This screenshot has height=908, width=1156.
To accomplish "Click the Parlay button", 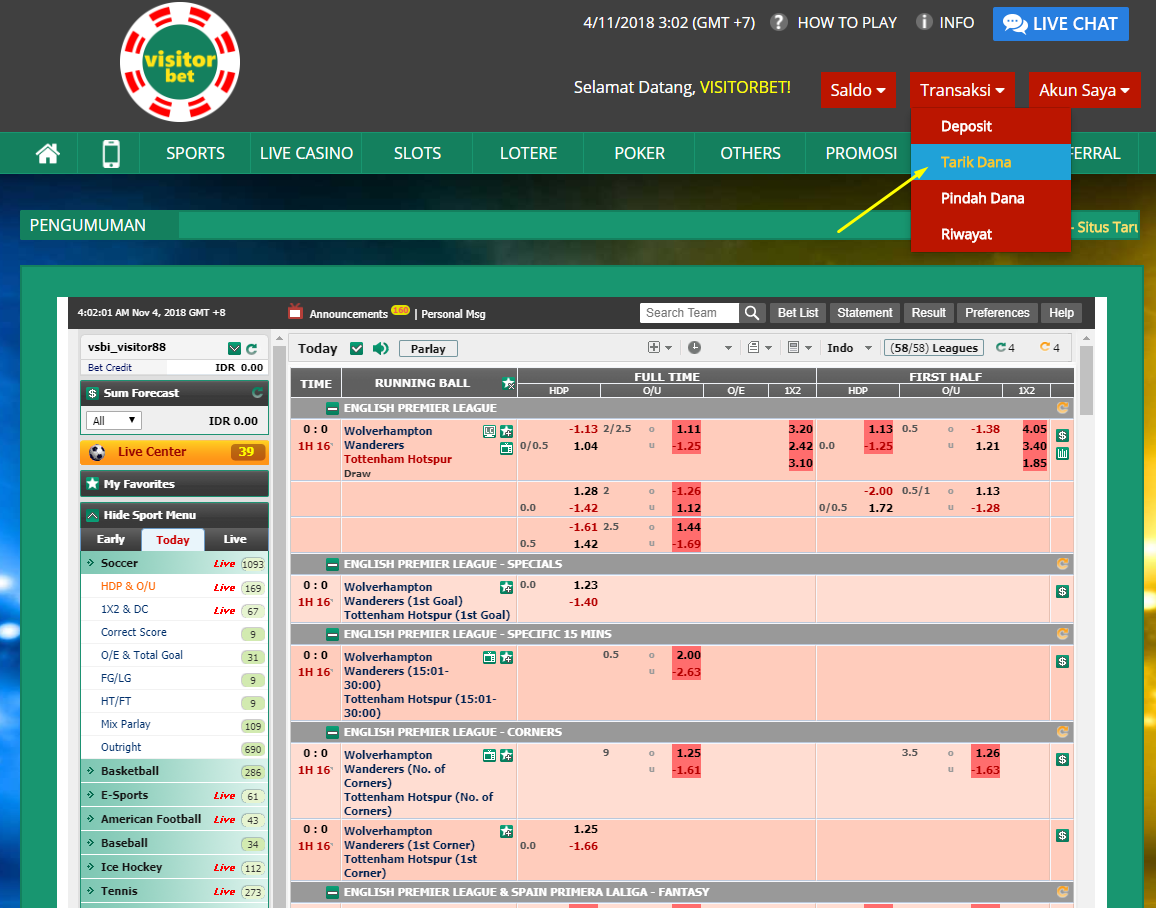I will 428,349.
